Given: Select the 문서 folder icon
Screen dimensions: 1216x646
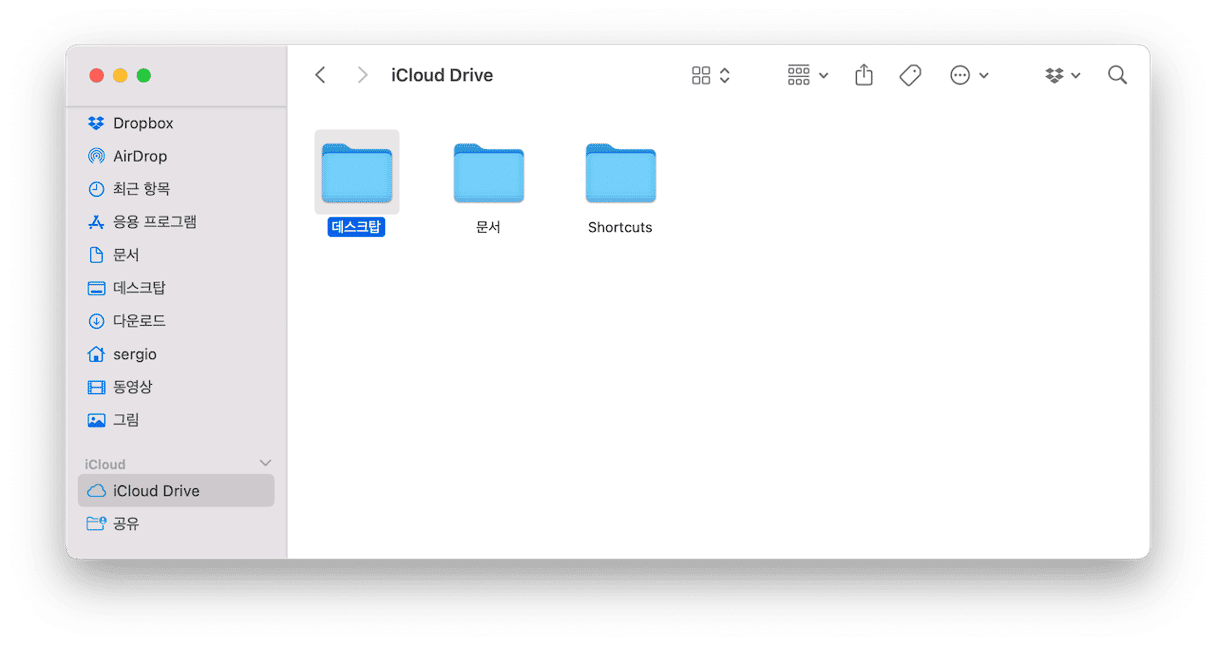Looking at the screenshot, I should (489, 173).
